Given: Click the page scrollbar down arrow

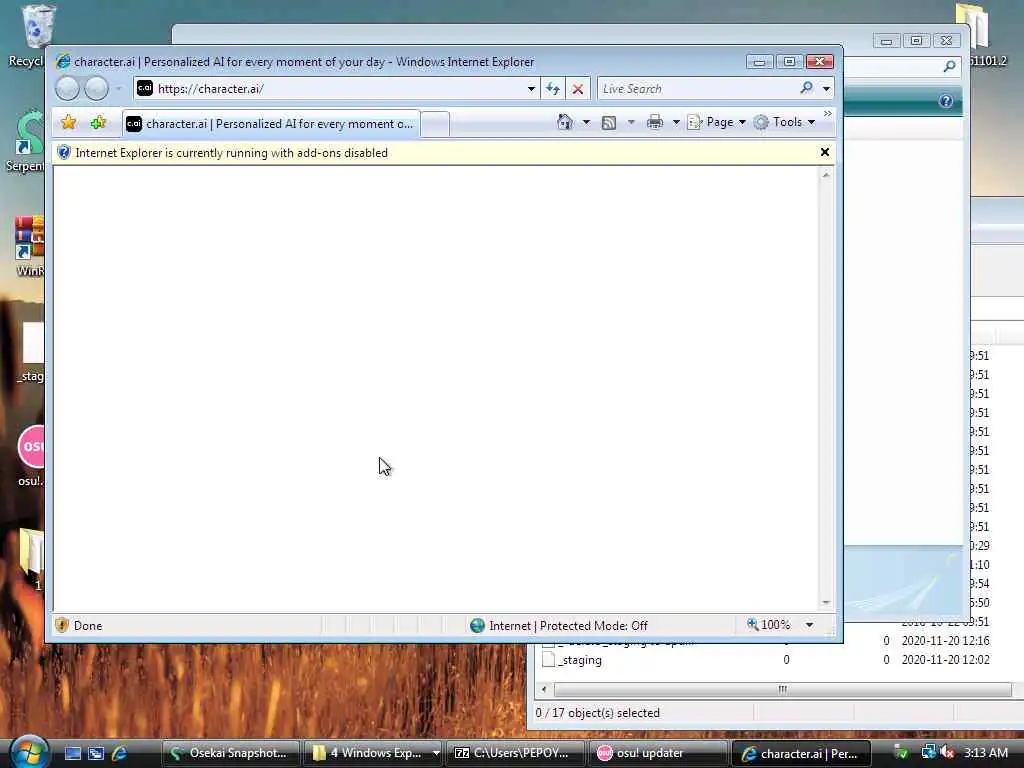Looking at the screenshot, I should pyautogui.click(x=826, y=602).
